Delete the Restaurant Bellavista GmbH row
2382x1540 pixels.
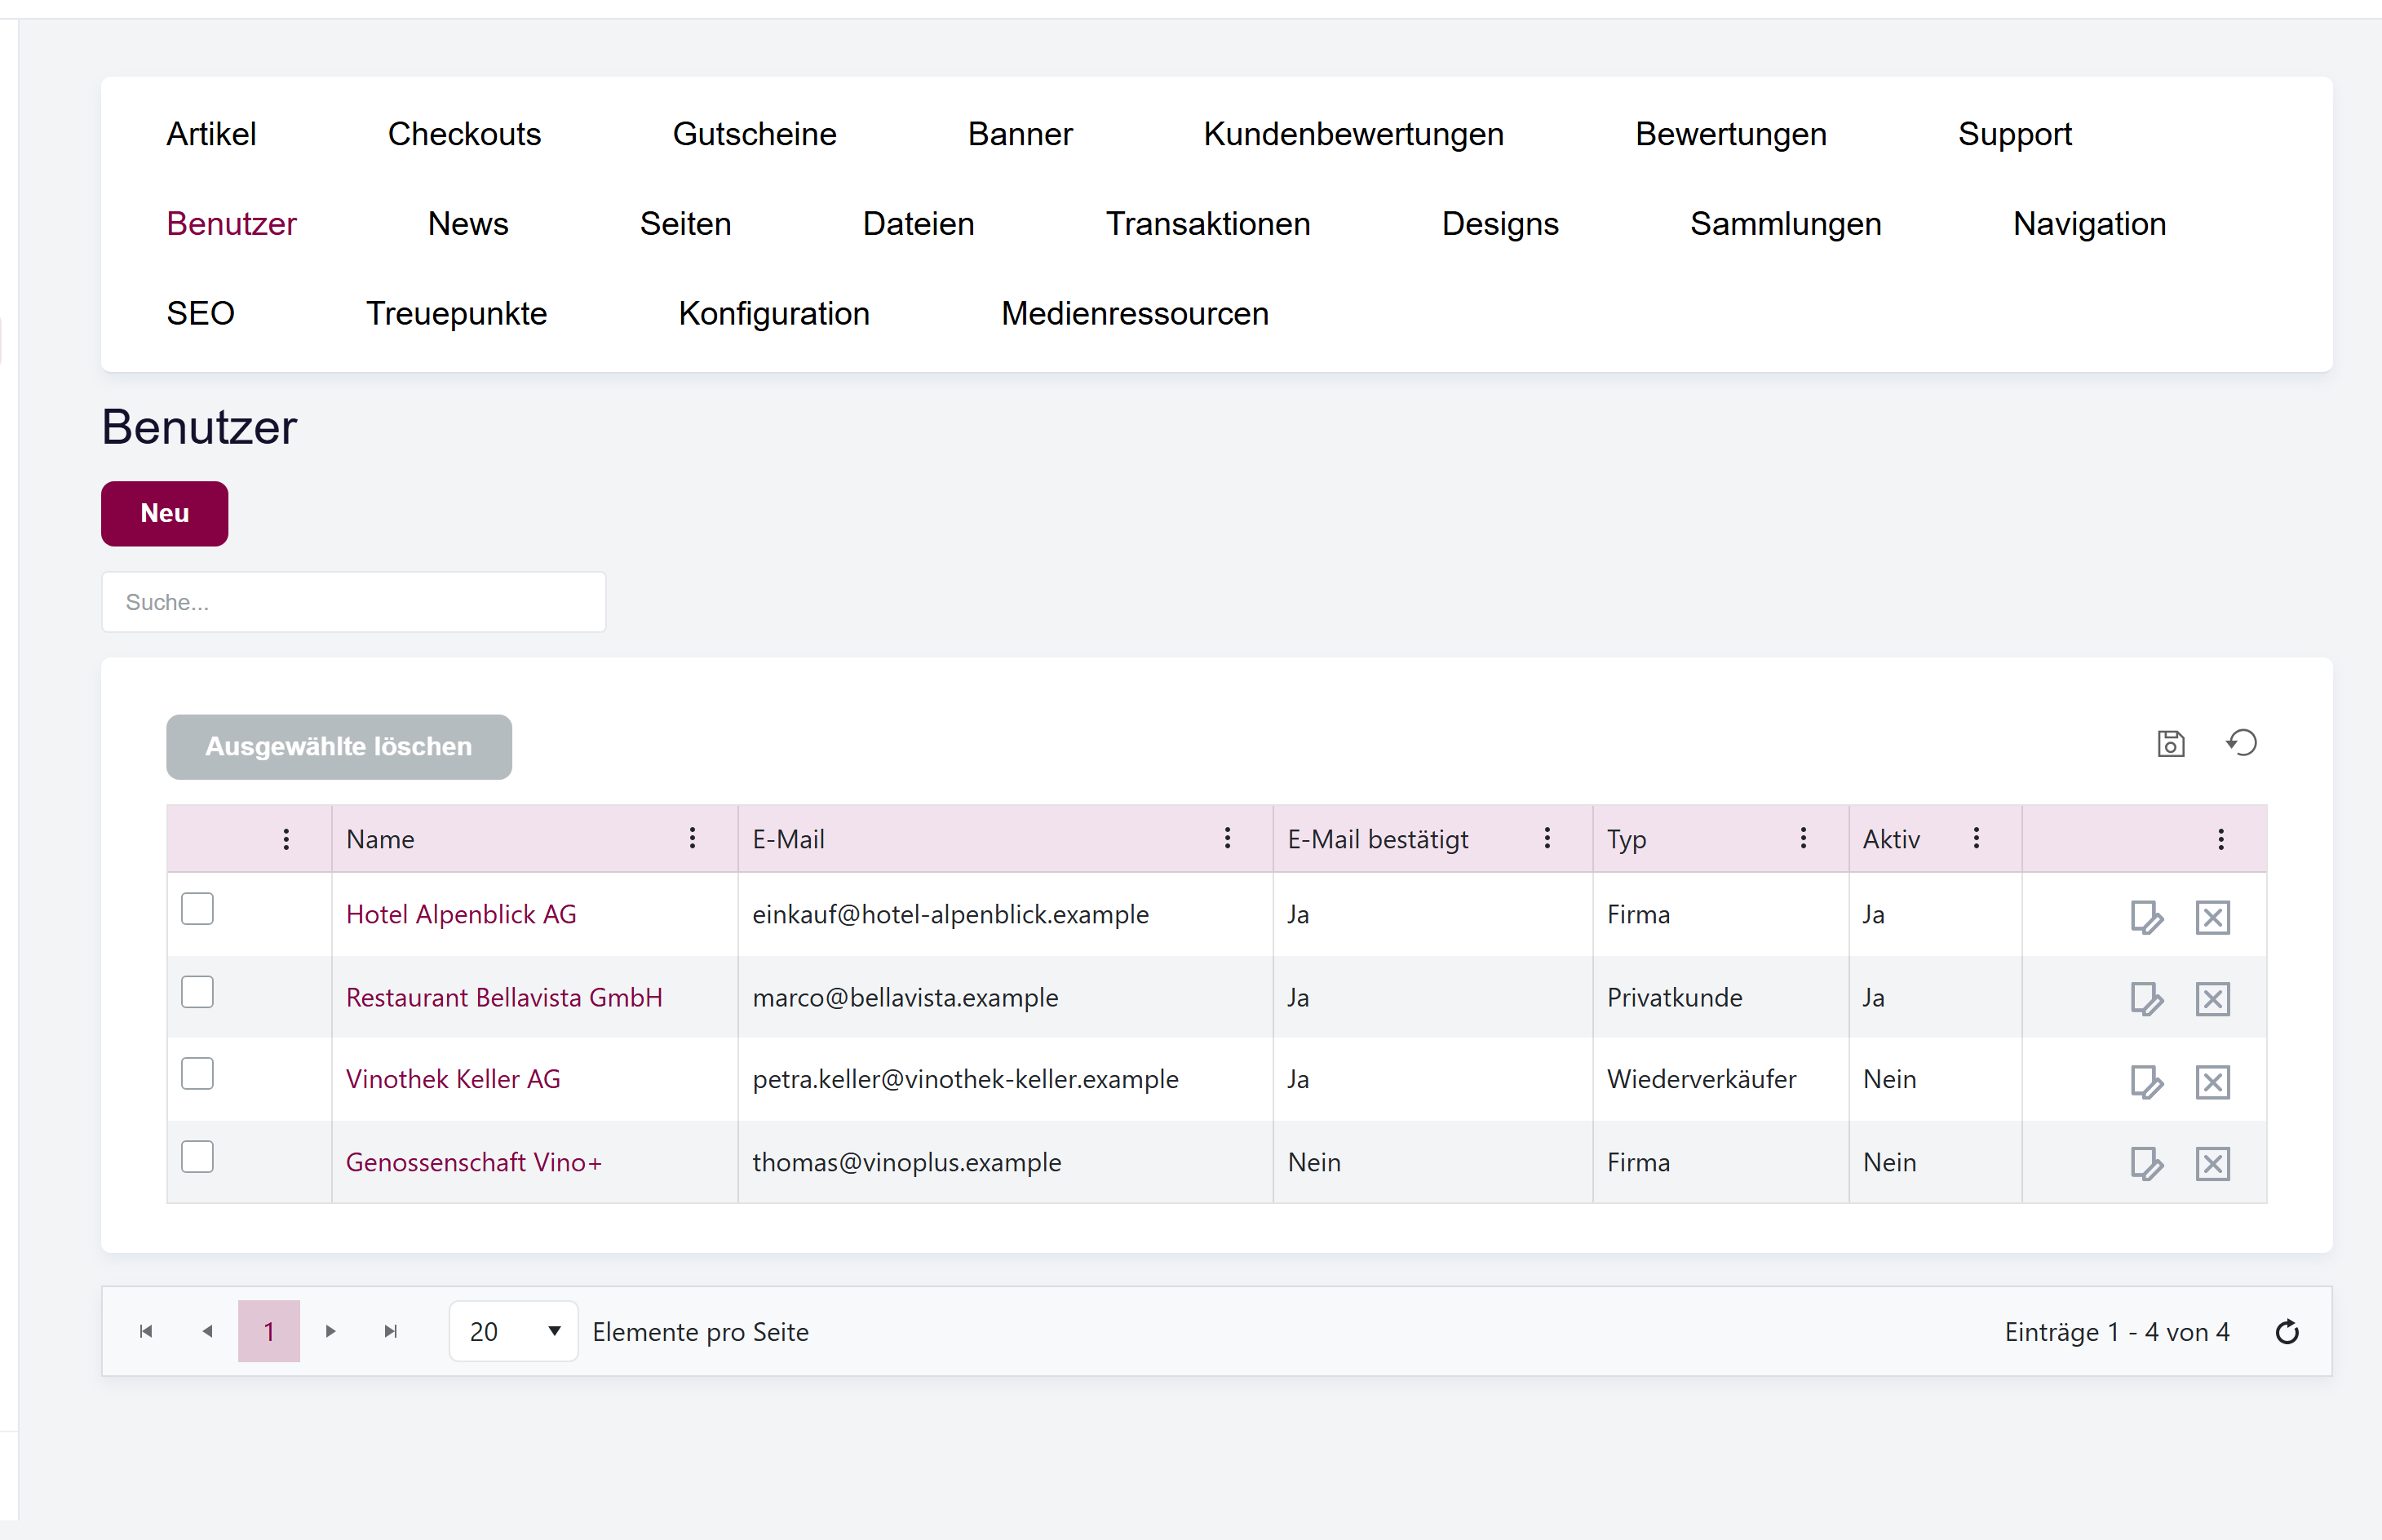coord(2212,998)
